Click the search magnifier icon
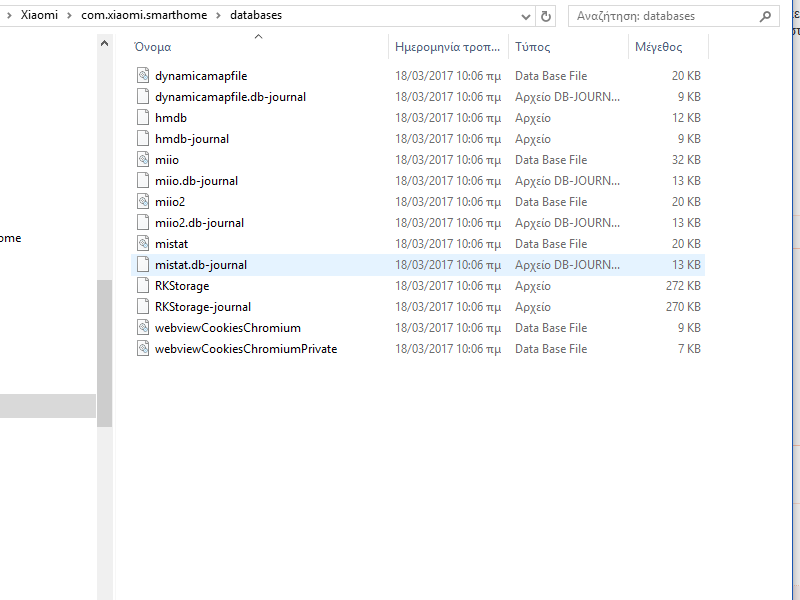This screenshot has width=800, height=600. pyautogui.click(x=765, y=16)
